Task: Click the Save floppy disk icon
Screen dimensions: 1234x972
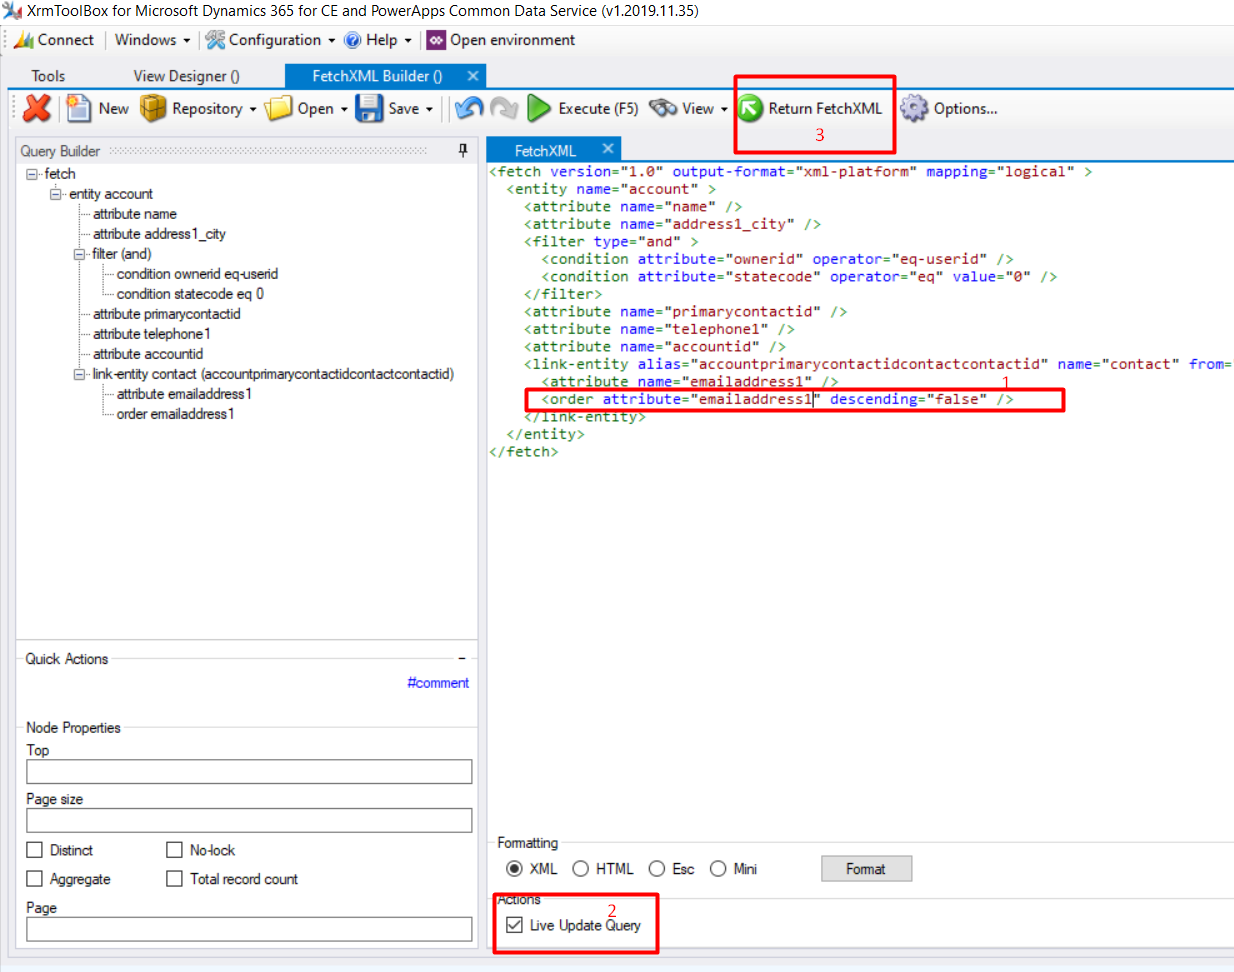Action: pyautogui.click(x=370, y=108)
